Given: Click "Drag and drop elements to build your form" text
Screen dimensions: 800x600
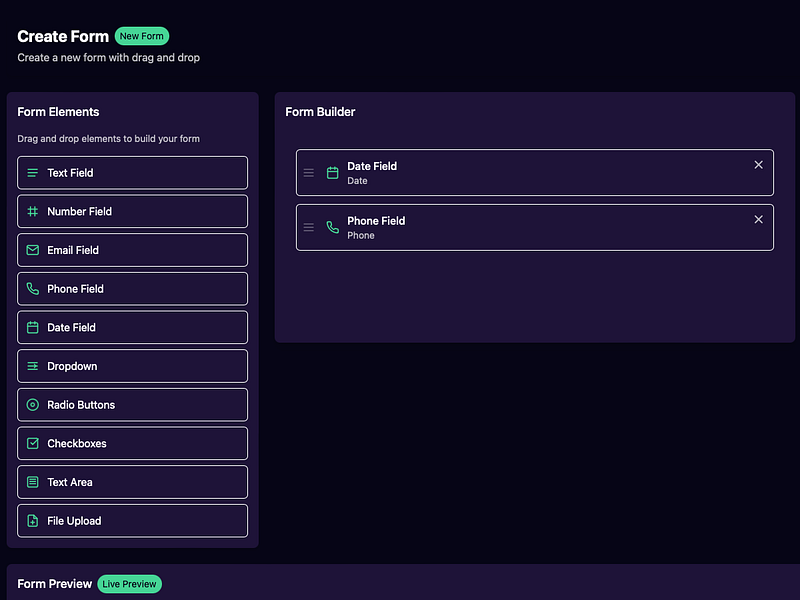Looking at the screenshot, I should (x=109, y=139).
